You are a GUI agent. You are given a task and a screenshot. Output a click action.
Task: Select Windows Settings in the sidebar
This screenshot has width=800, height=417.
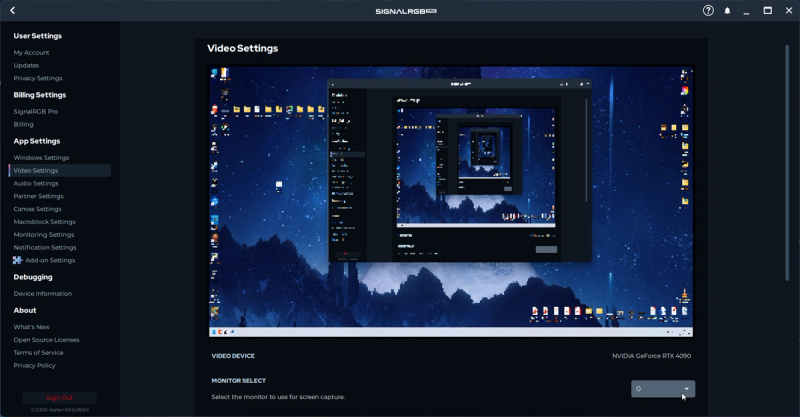41,157
